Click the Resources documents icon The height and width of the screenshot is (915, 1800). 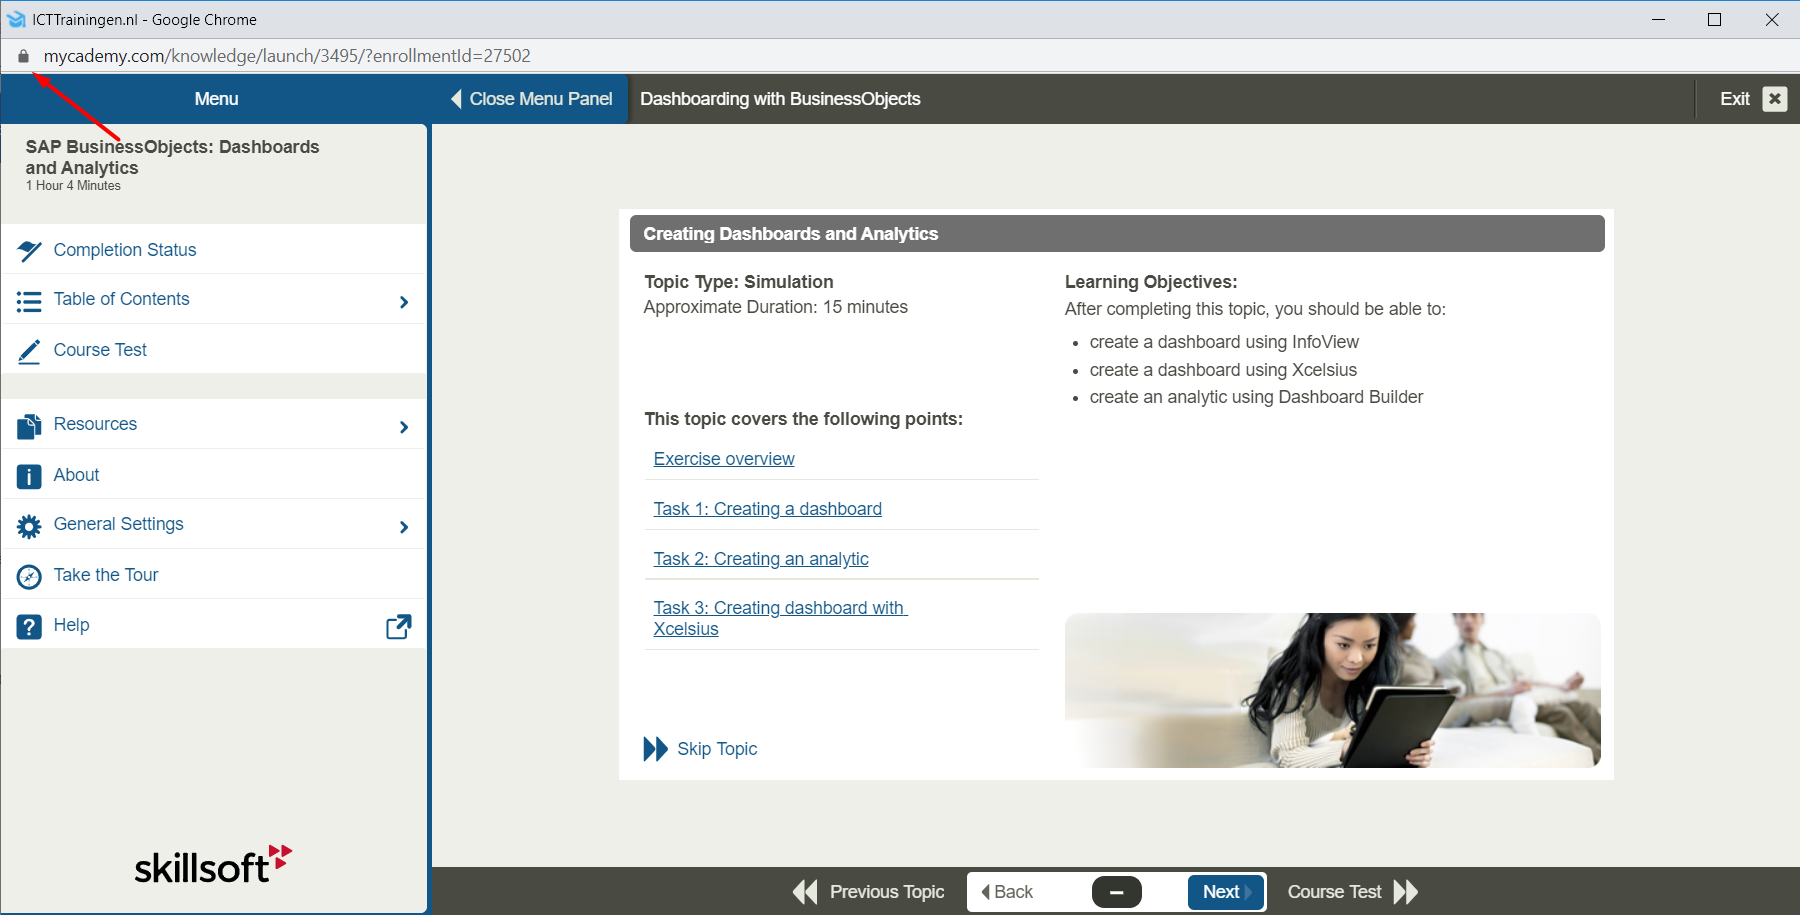[29, 426]
